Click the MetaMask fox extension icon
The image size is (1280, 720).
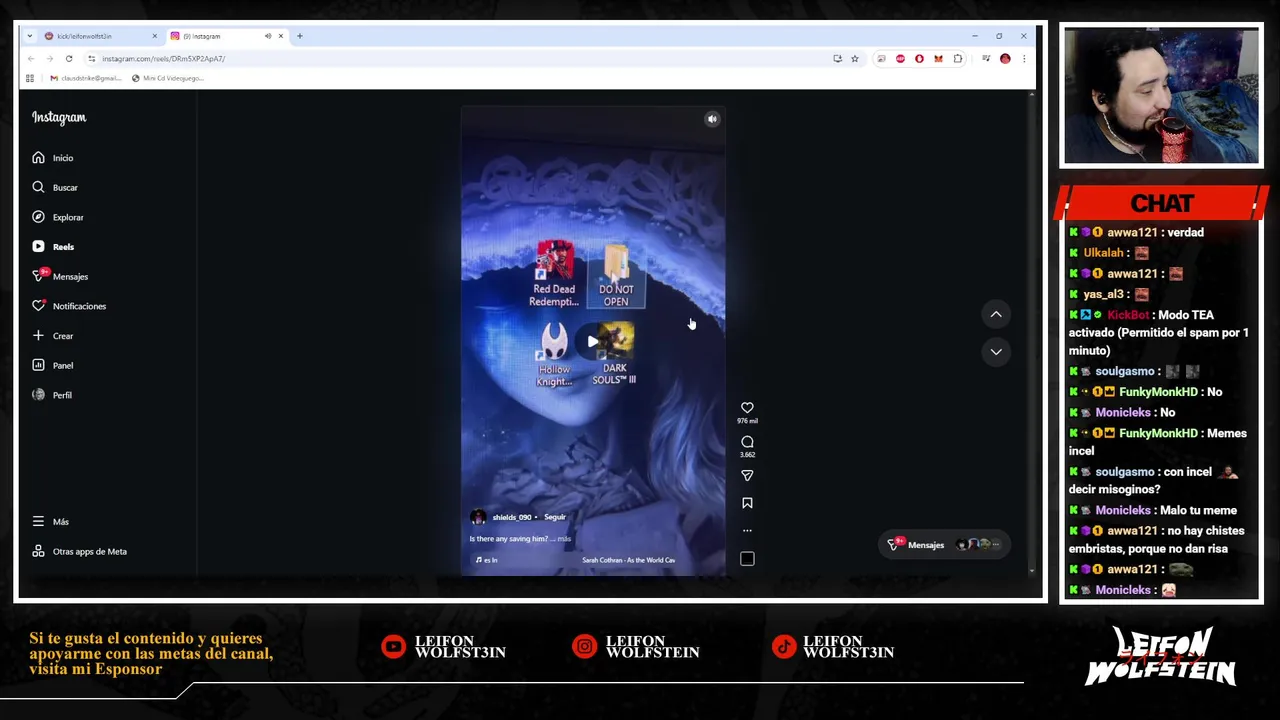(938, 59)
